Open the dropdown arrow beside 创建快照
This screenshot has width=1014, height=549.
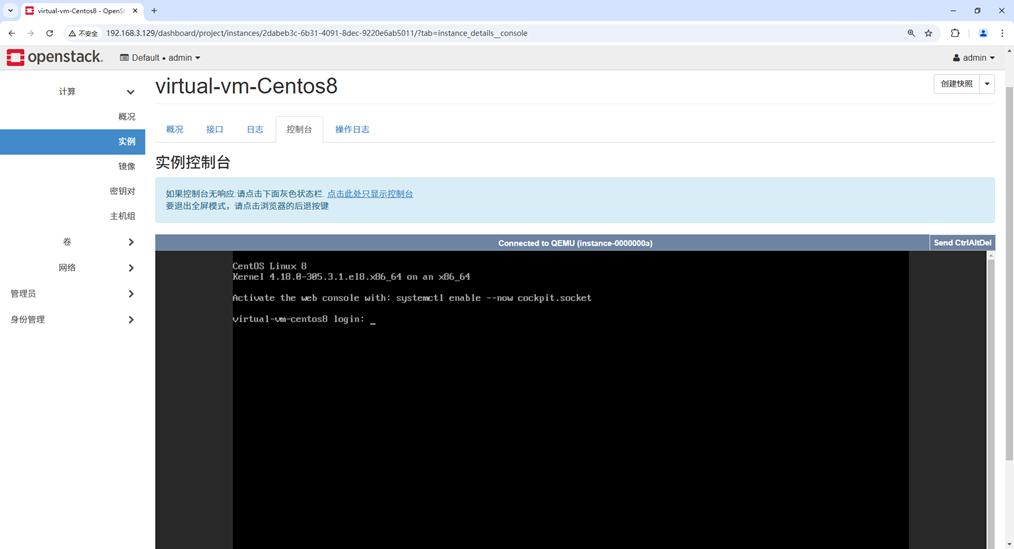coord(987,84)
